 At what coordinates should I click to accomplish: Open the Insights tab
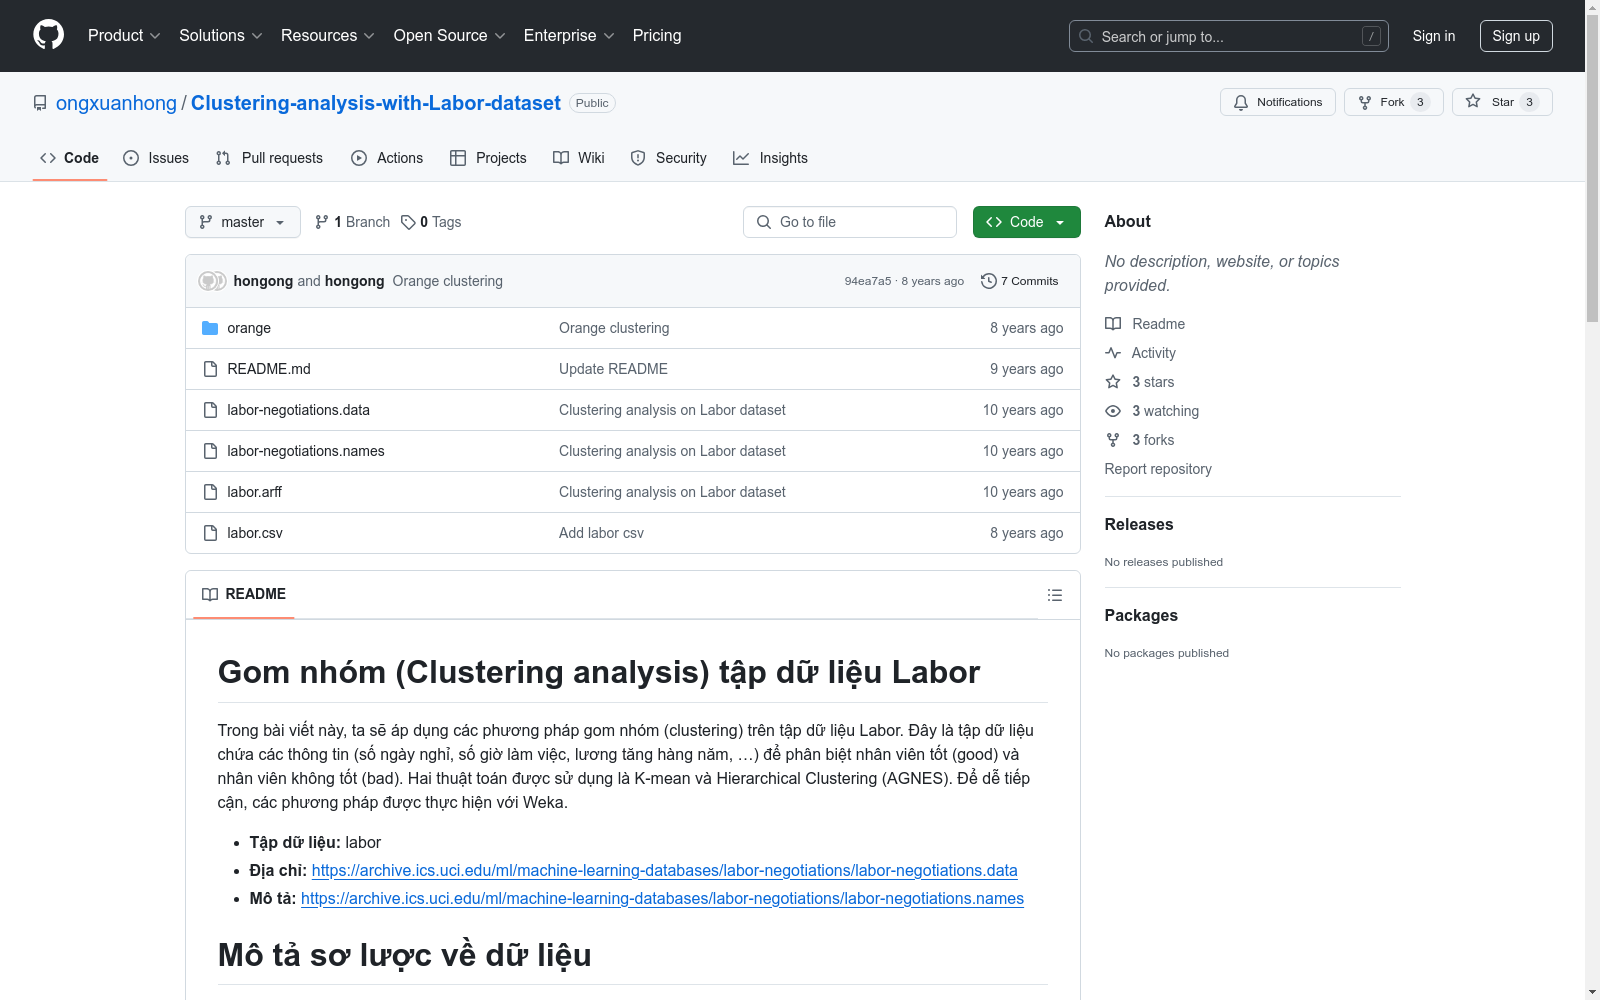770,158
